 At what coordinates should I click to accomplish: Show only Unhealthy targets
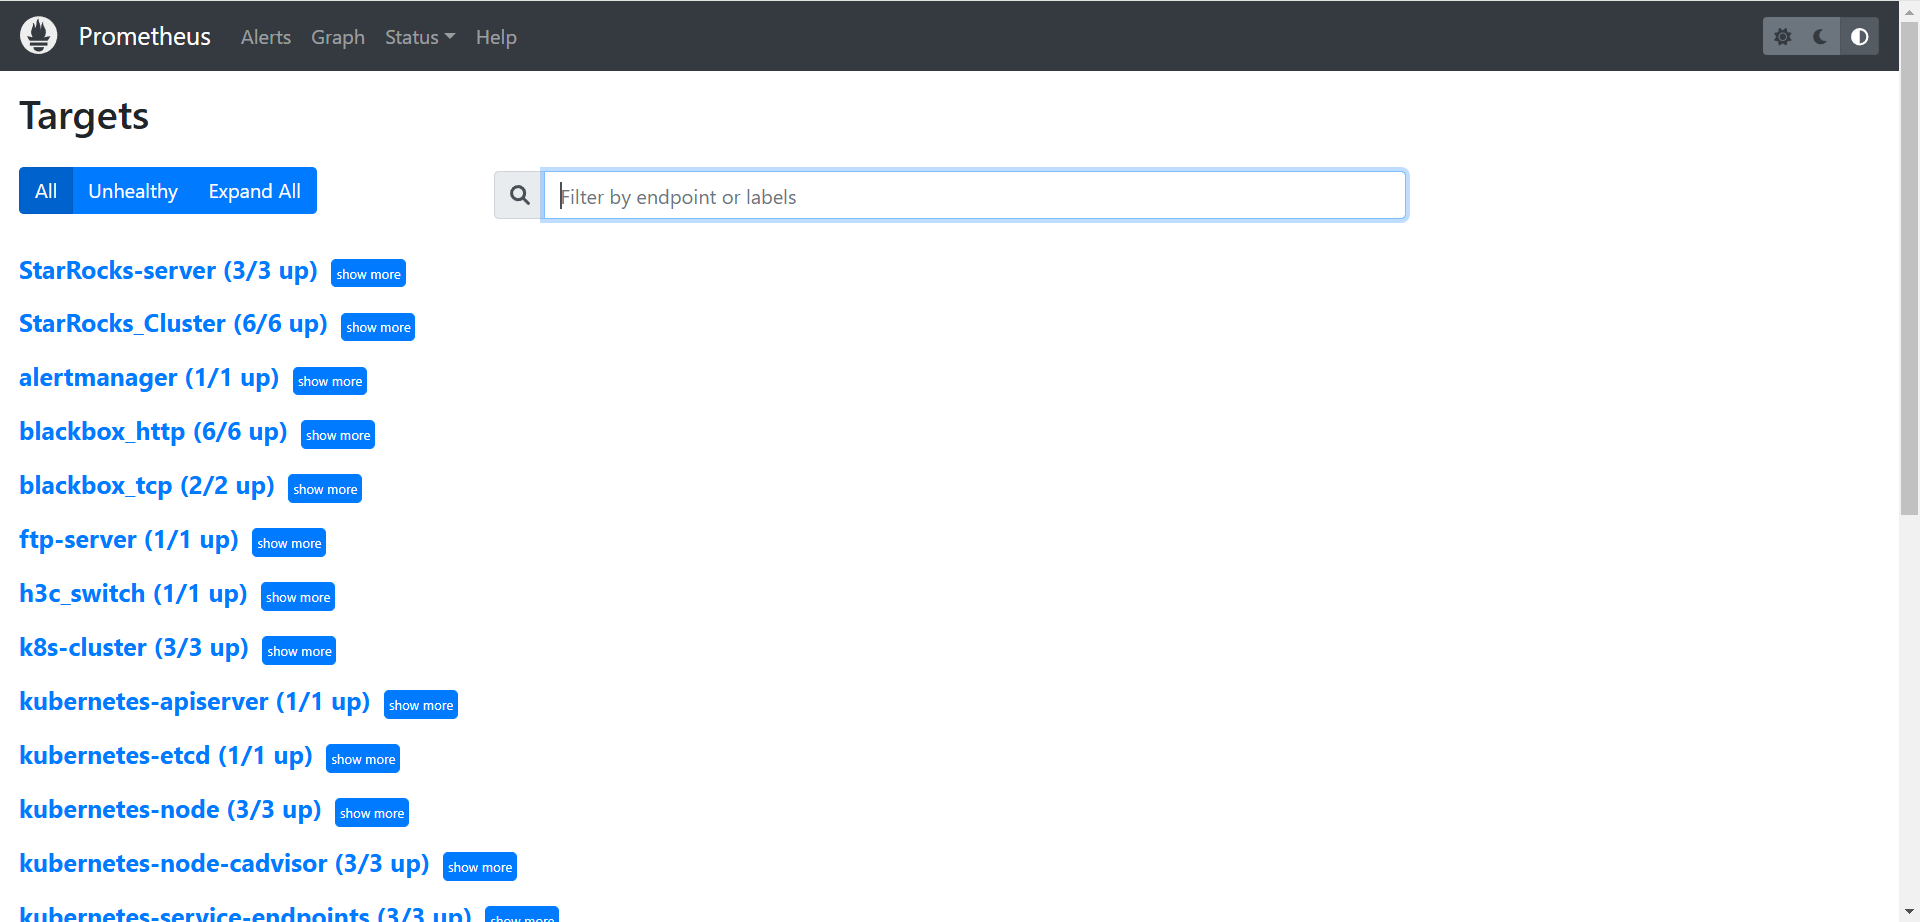click(x=133, y=191)
